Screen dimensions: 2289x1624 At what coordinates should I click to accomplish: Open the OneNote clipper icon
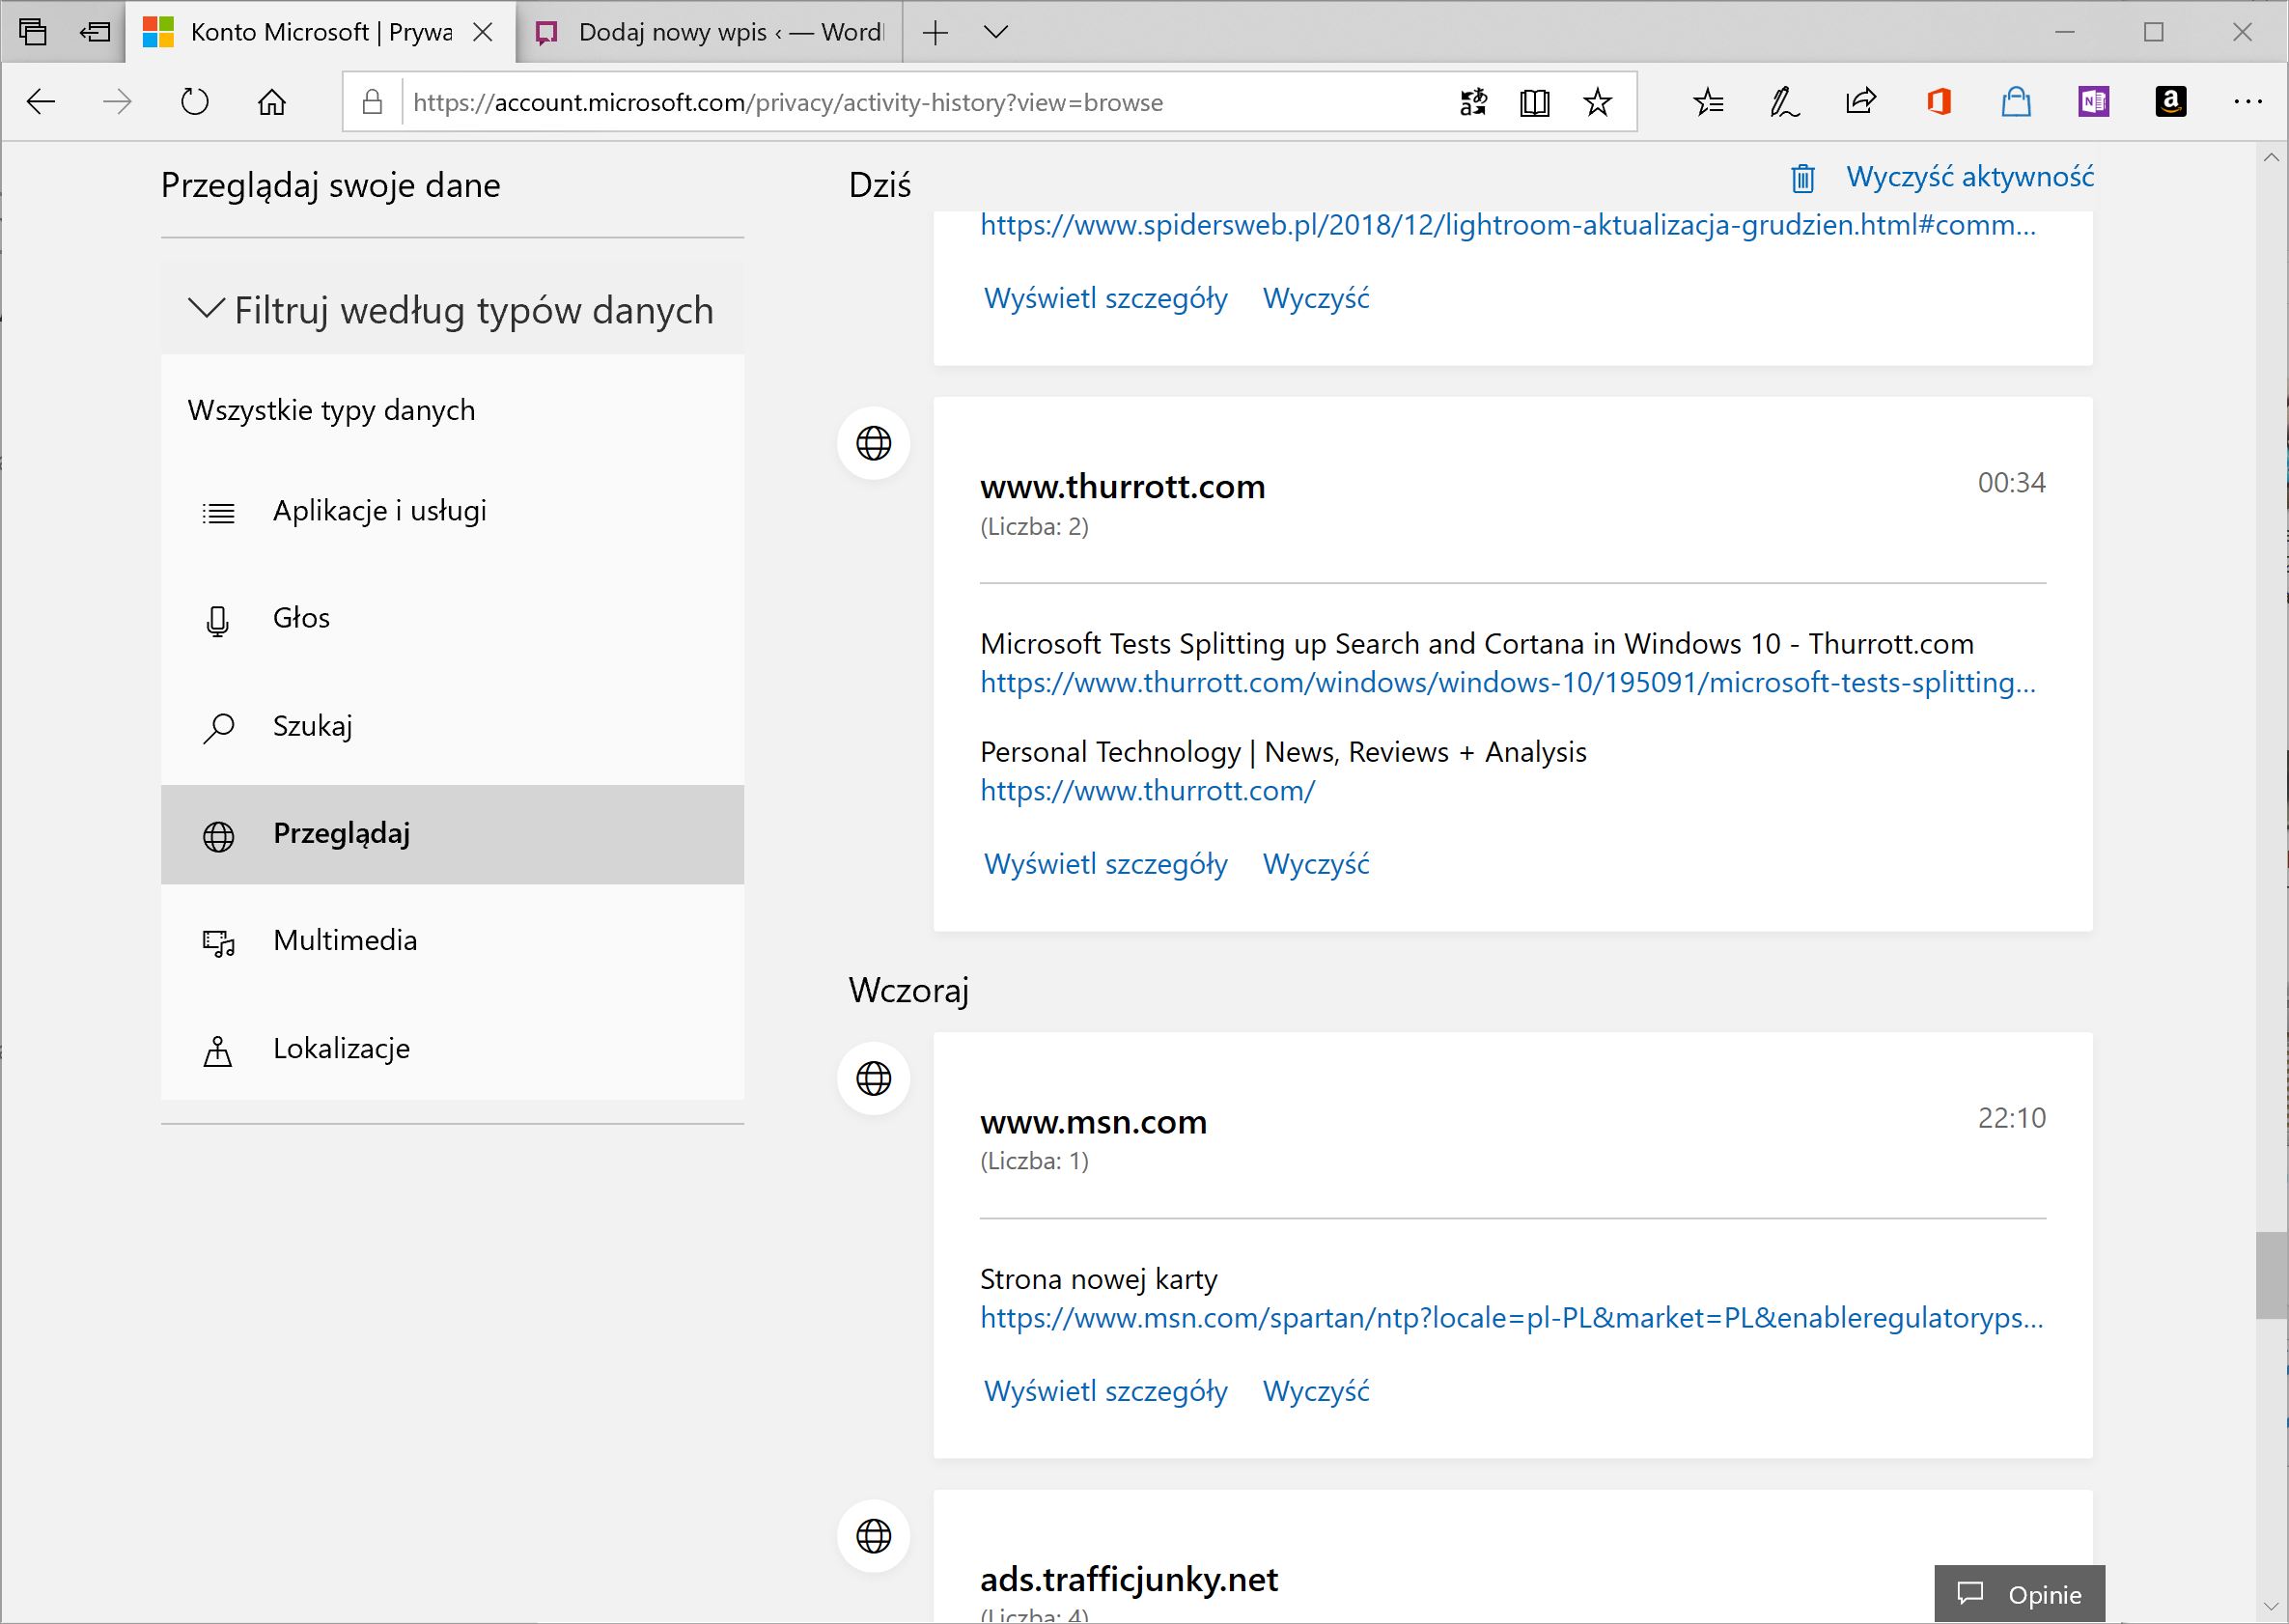tap(2093, 102)
